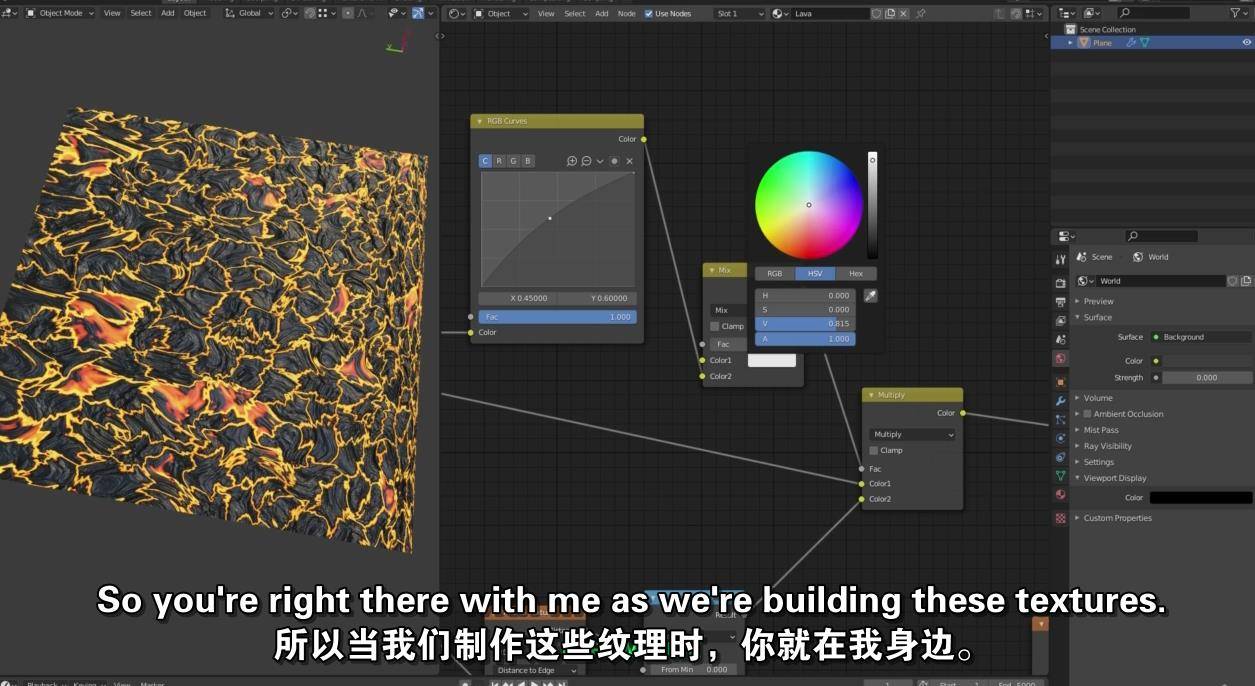Expand the Ray Visibility panel
This screenshot has height=686, width=1255.
(1107, 446)
